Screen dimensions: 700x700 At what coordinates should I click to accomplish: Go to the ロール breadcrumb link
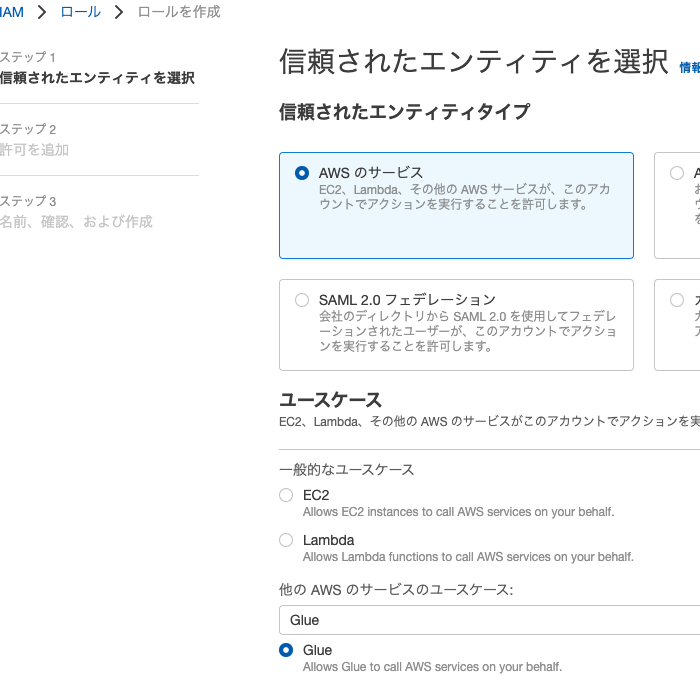(80, 12)
